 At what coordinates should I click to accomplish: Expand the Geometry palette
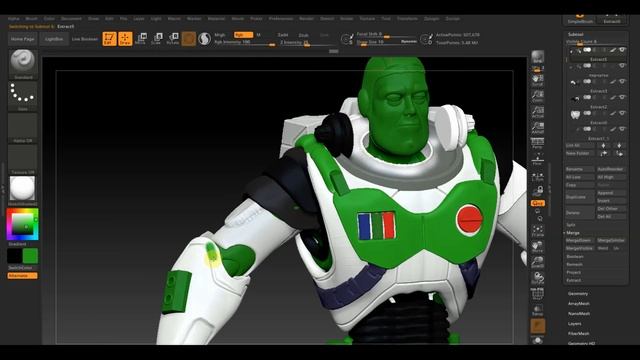(x=578, y=294)
